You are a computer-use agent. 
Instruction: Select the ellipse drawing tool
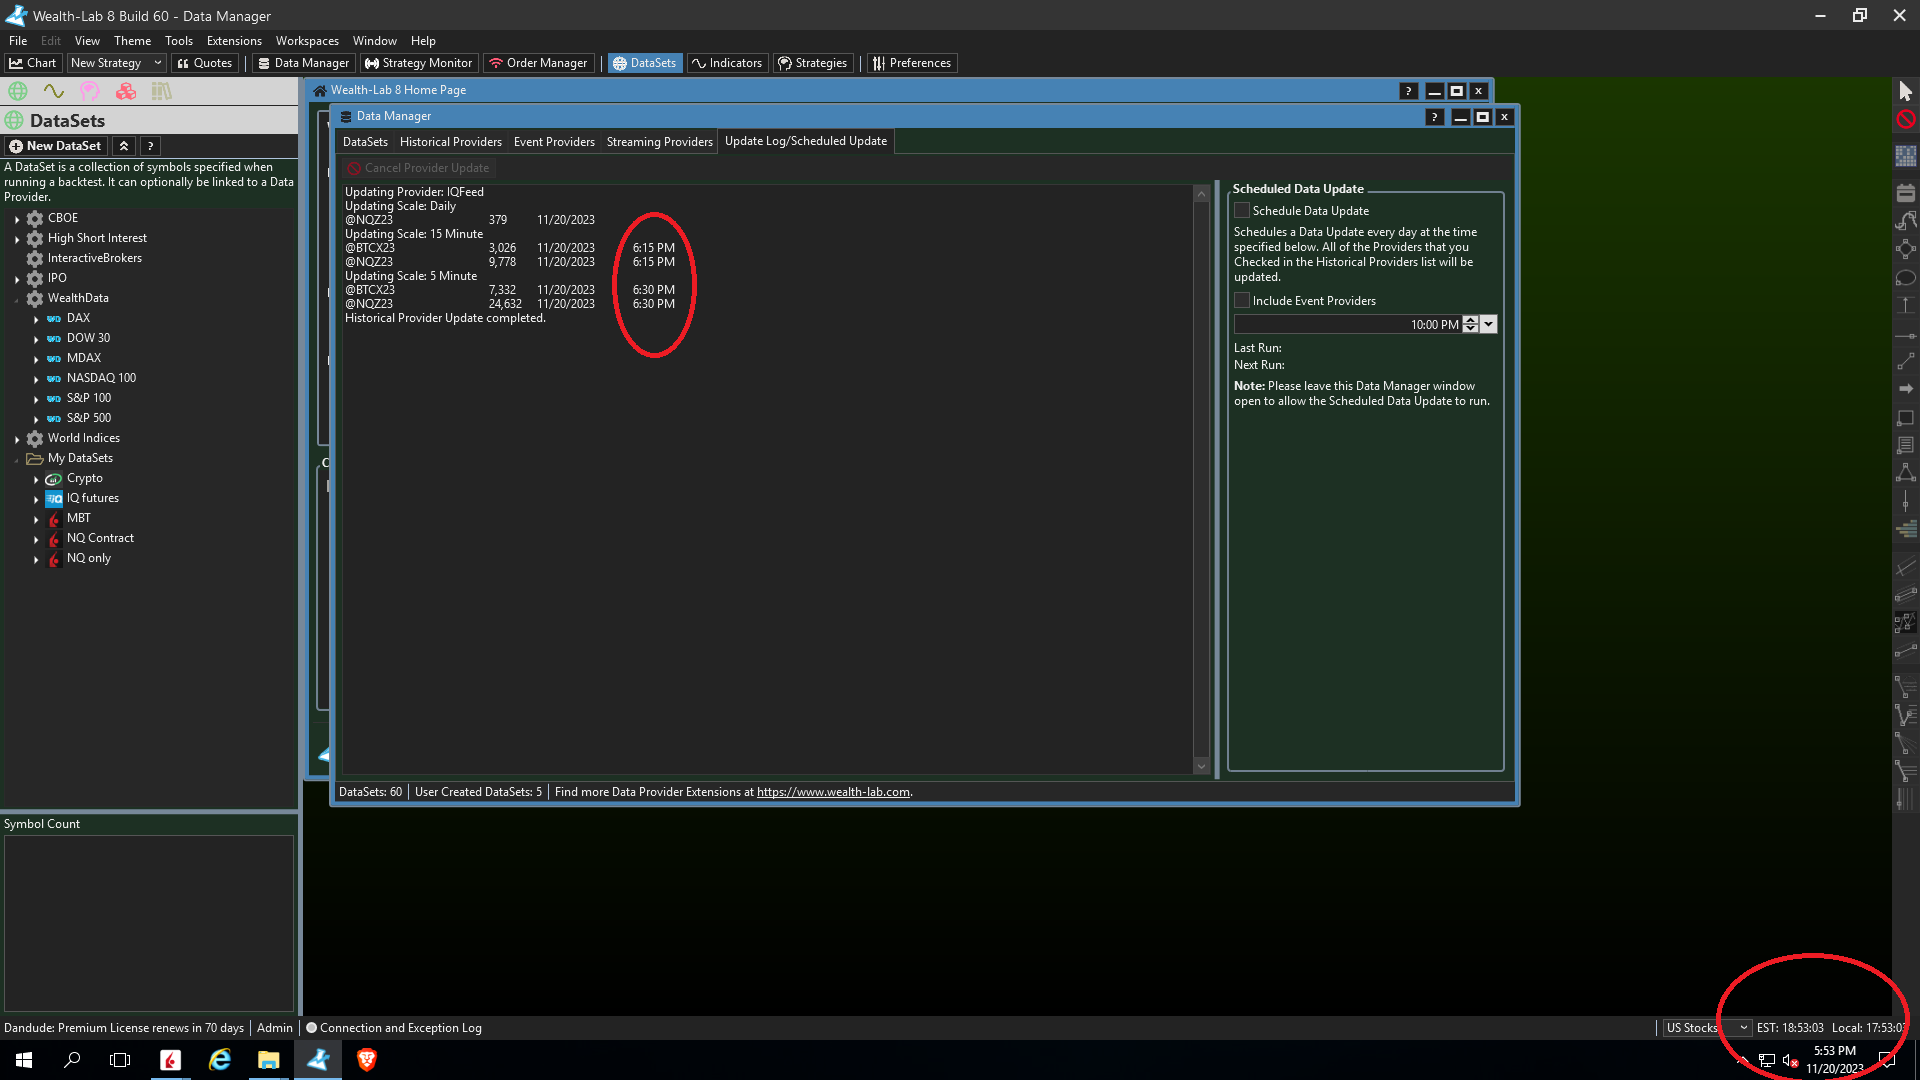(1906, 278)
